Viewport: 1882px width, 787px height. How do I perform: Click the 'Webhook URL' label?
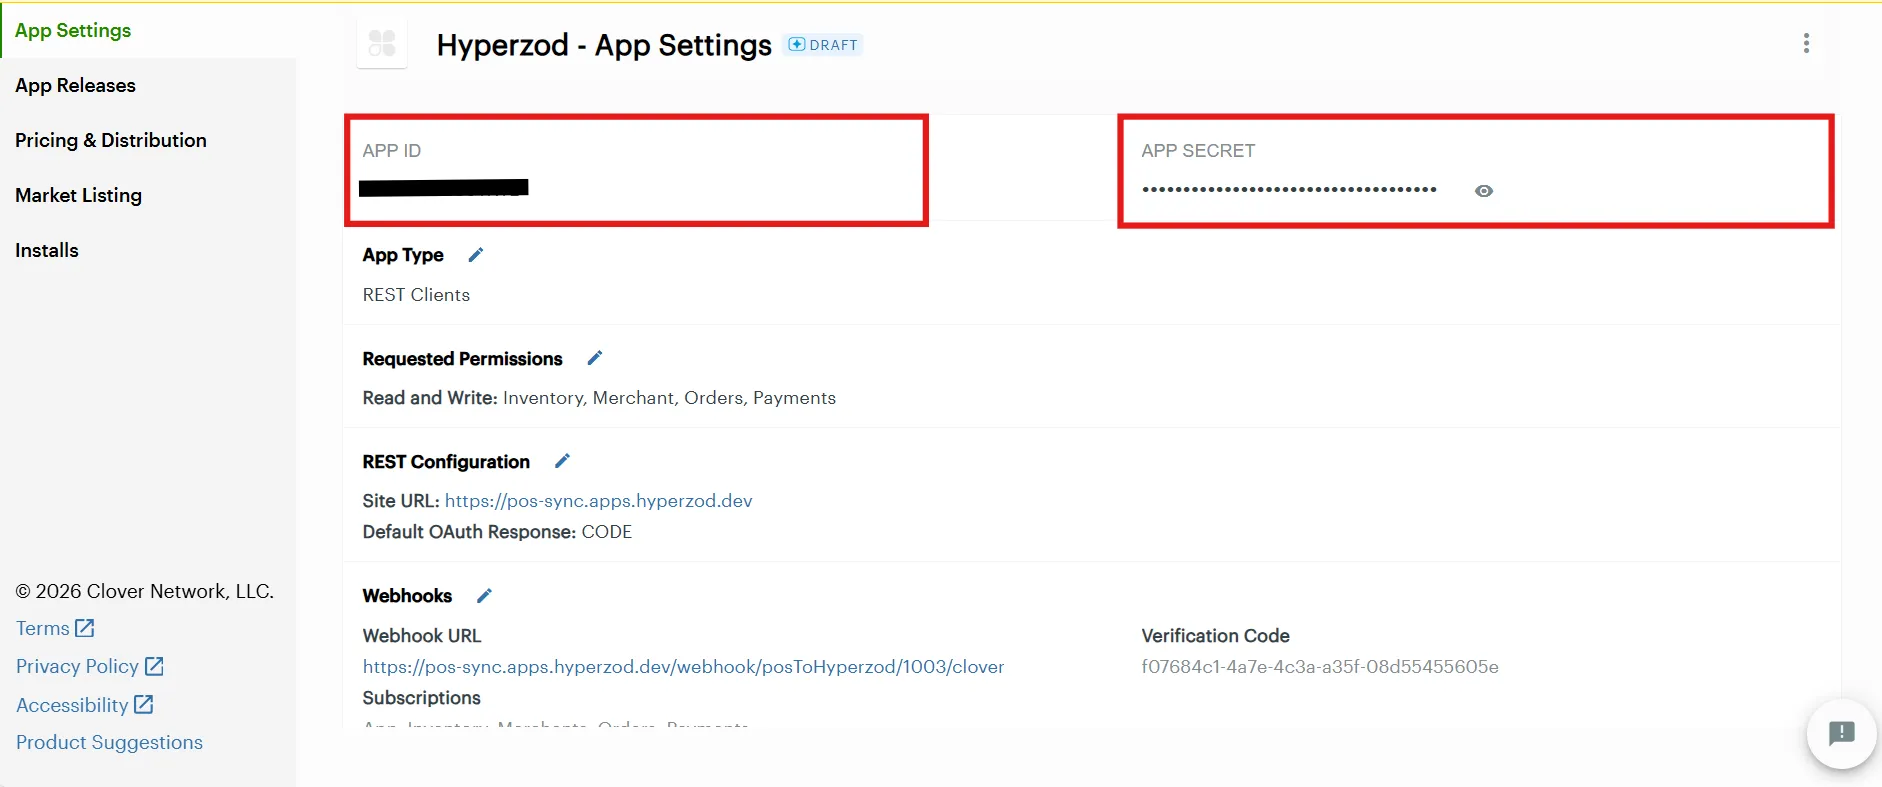click(422, 636)
